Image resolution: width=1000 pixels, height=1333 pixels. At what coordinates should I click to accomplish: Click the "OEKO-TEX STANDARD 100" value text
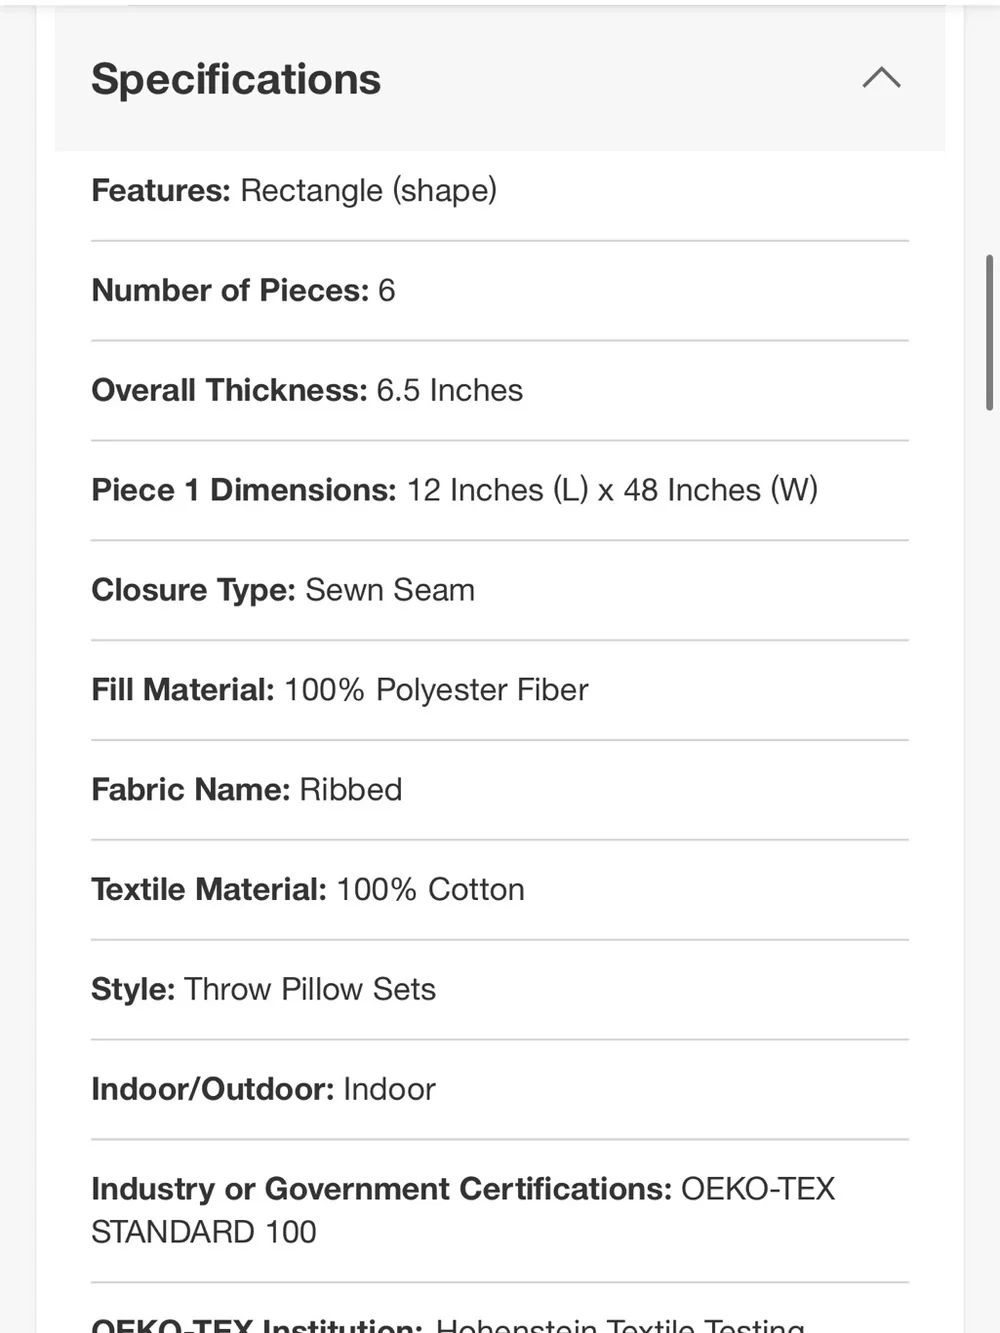(x=463, y=1210)
